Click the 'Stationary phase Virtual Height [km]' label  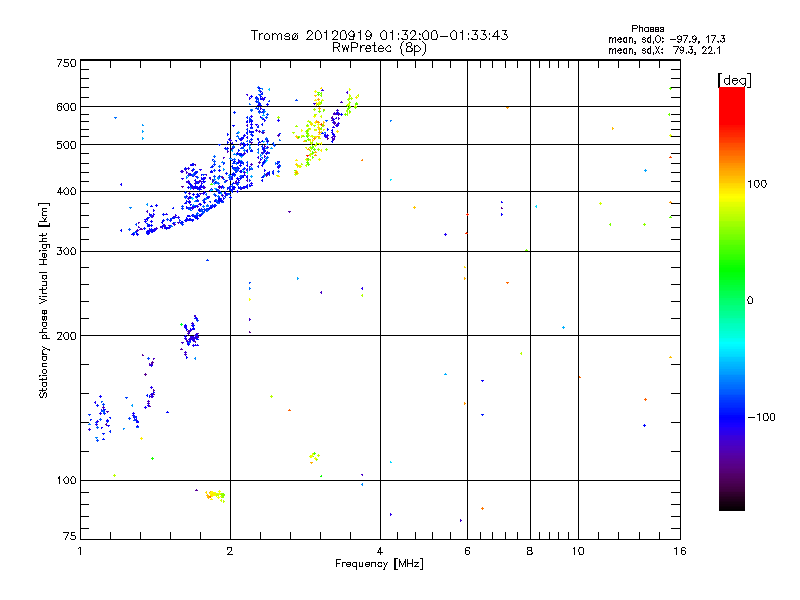[x=44, y=300]
